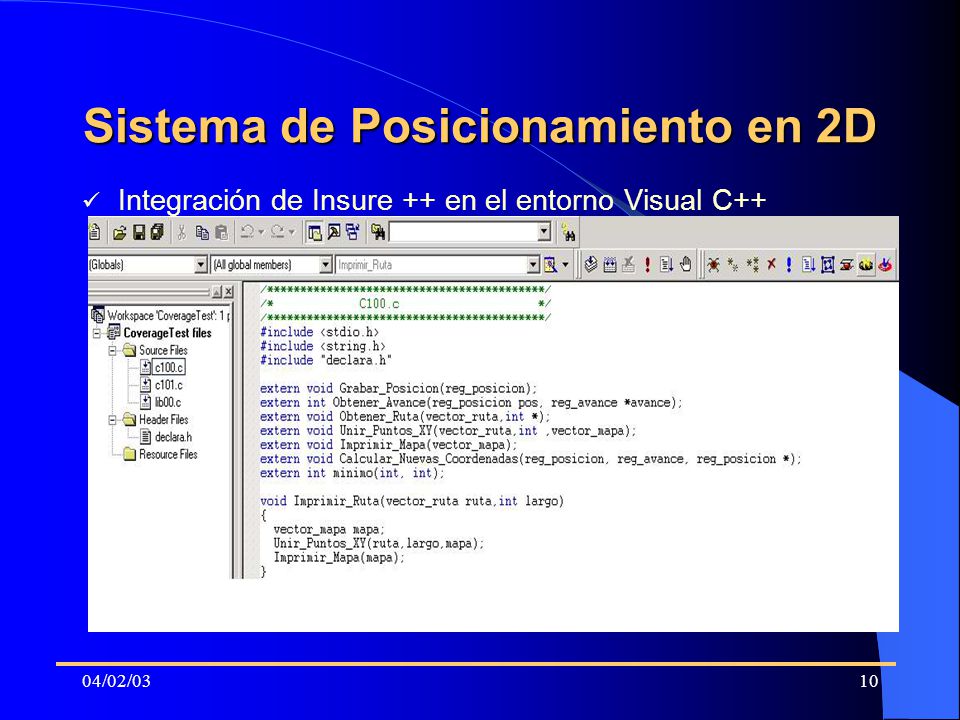Click the 'extern int minimo(int, int);' line
The height and width of the screenshot is (720, 960).
coord(352,473)
